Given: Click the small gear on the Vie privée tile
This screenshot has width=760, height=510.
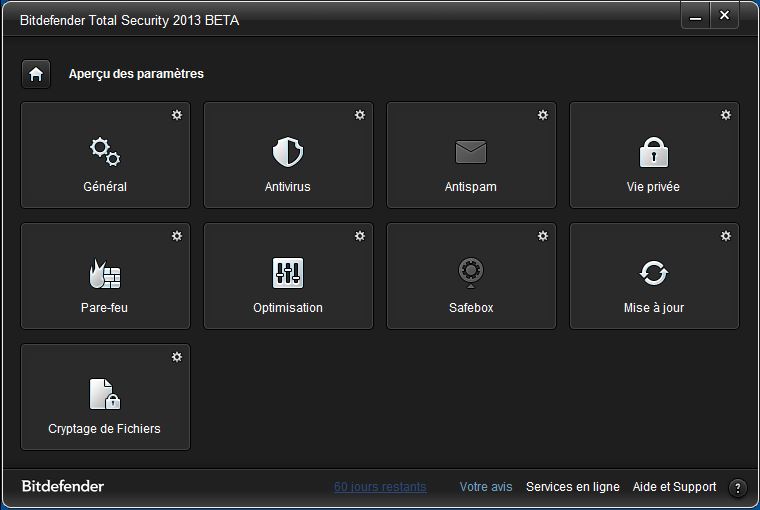Looking at the screenshot, I should [726, 115].
